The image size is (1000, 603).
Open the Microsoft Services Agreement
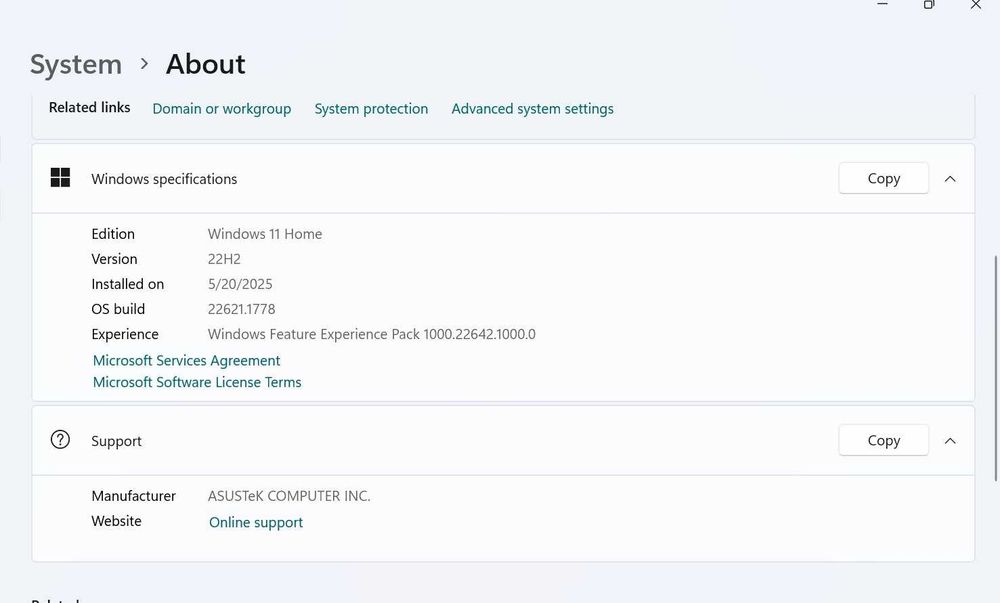(187, 360)
